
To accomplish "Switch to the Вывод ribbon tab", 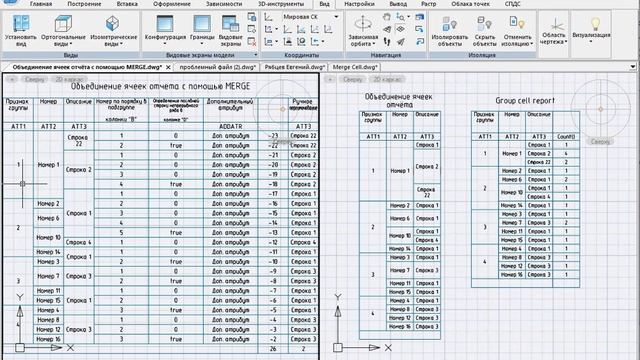I will (398, 4).
